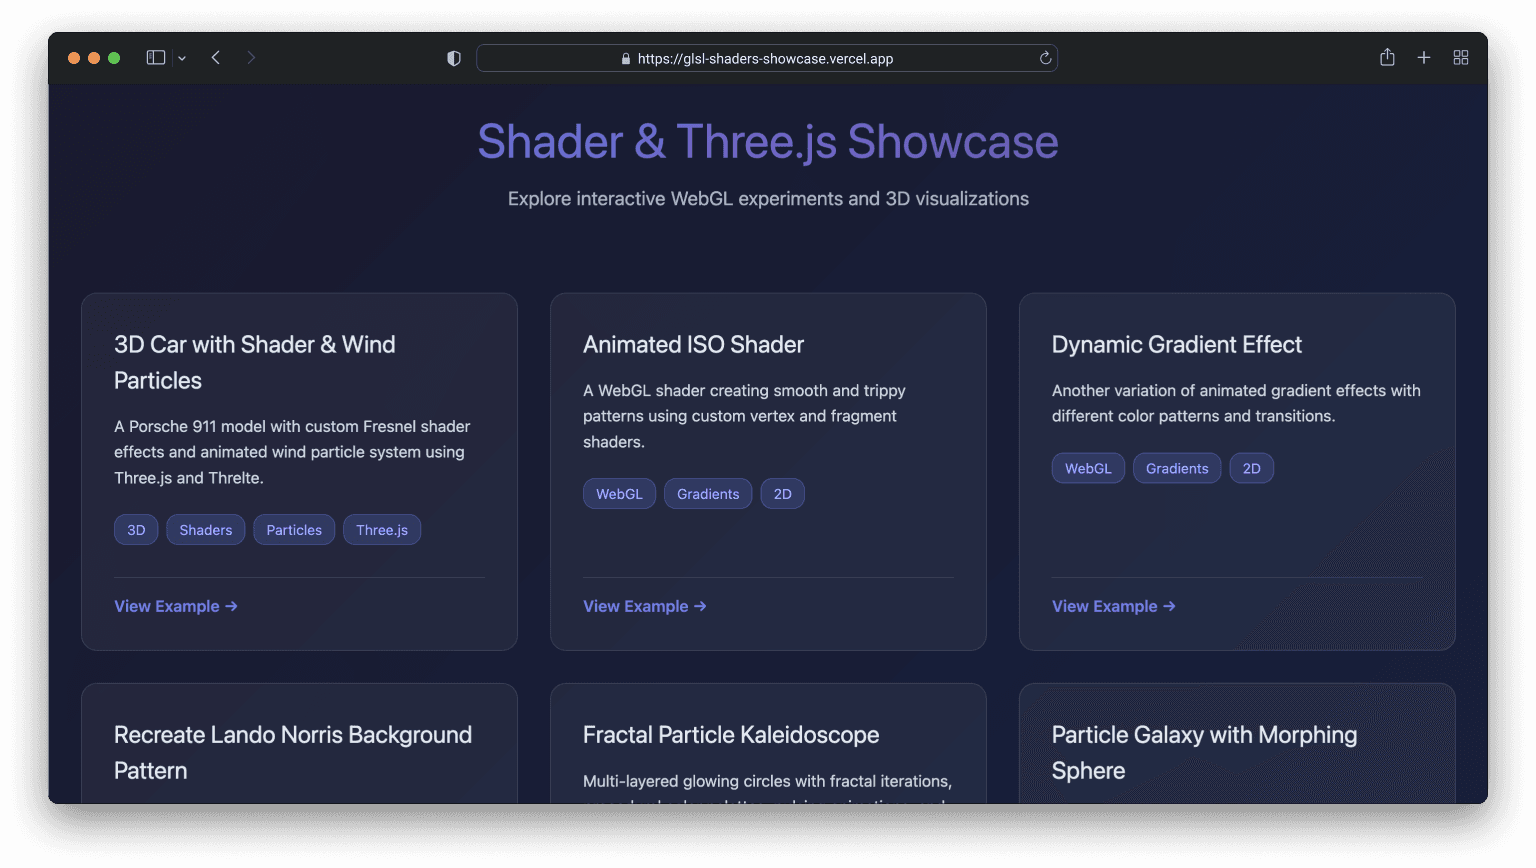Click the Shaders tag on the car card
The image size is (1536, 868).
click(205, 529)
